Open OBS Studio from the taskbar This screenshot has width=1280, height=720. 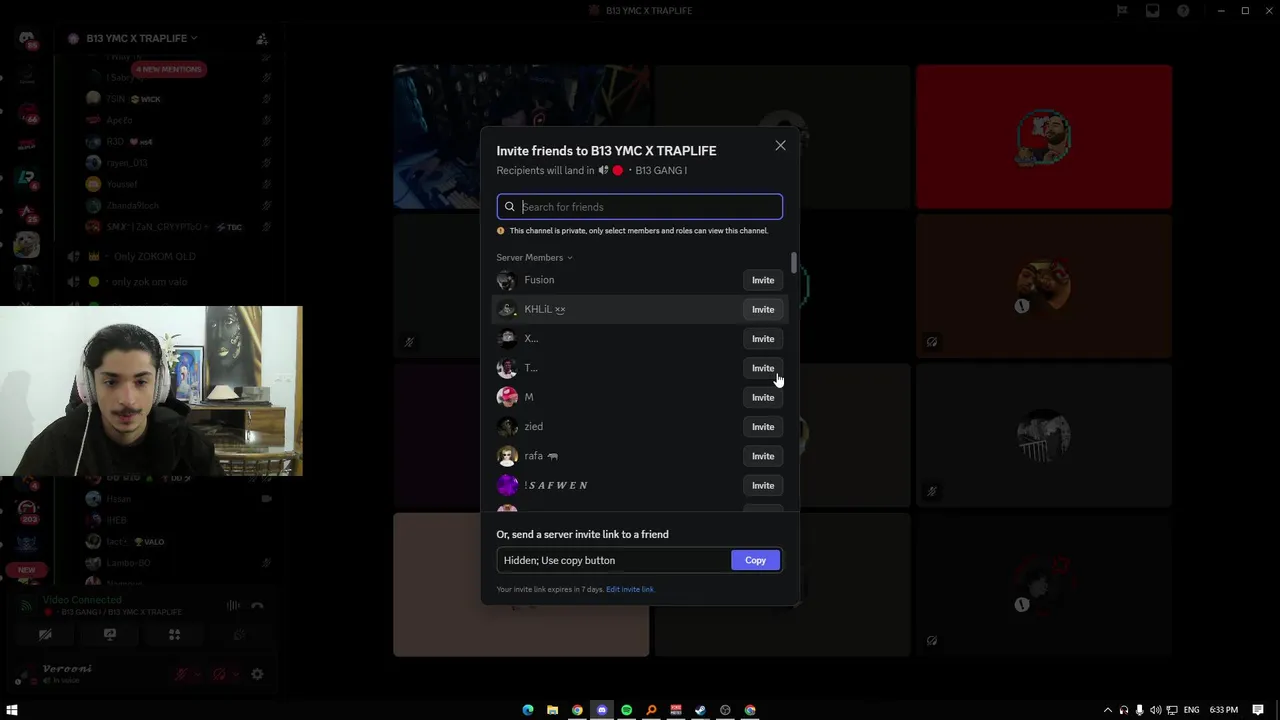coord(725,710)
